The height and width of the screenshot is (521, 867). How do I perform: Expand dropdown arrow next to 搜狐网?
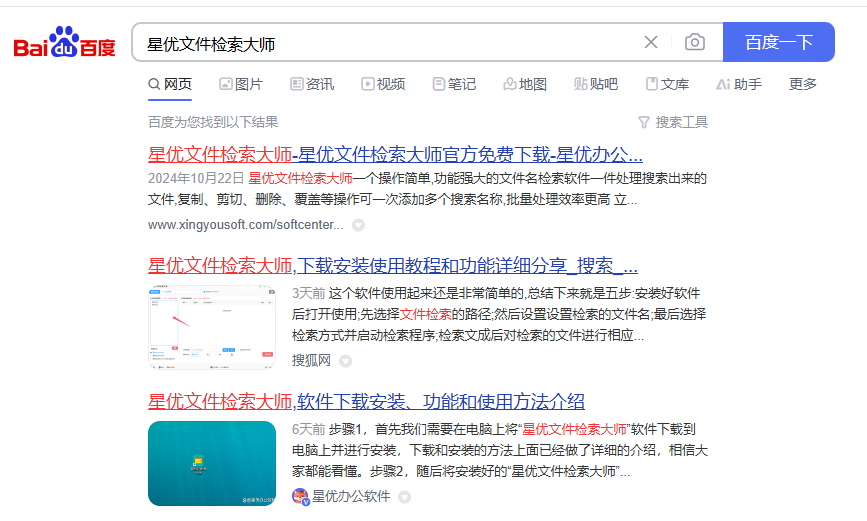click(x=346, y=361)
